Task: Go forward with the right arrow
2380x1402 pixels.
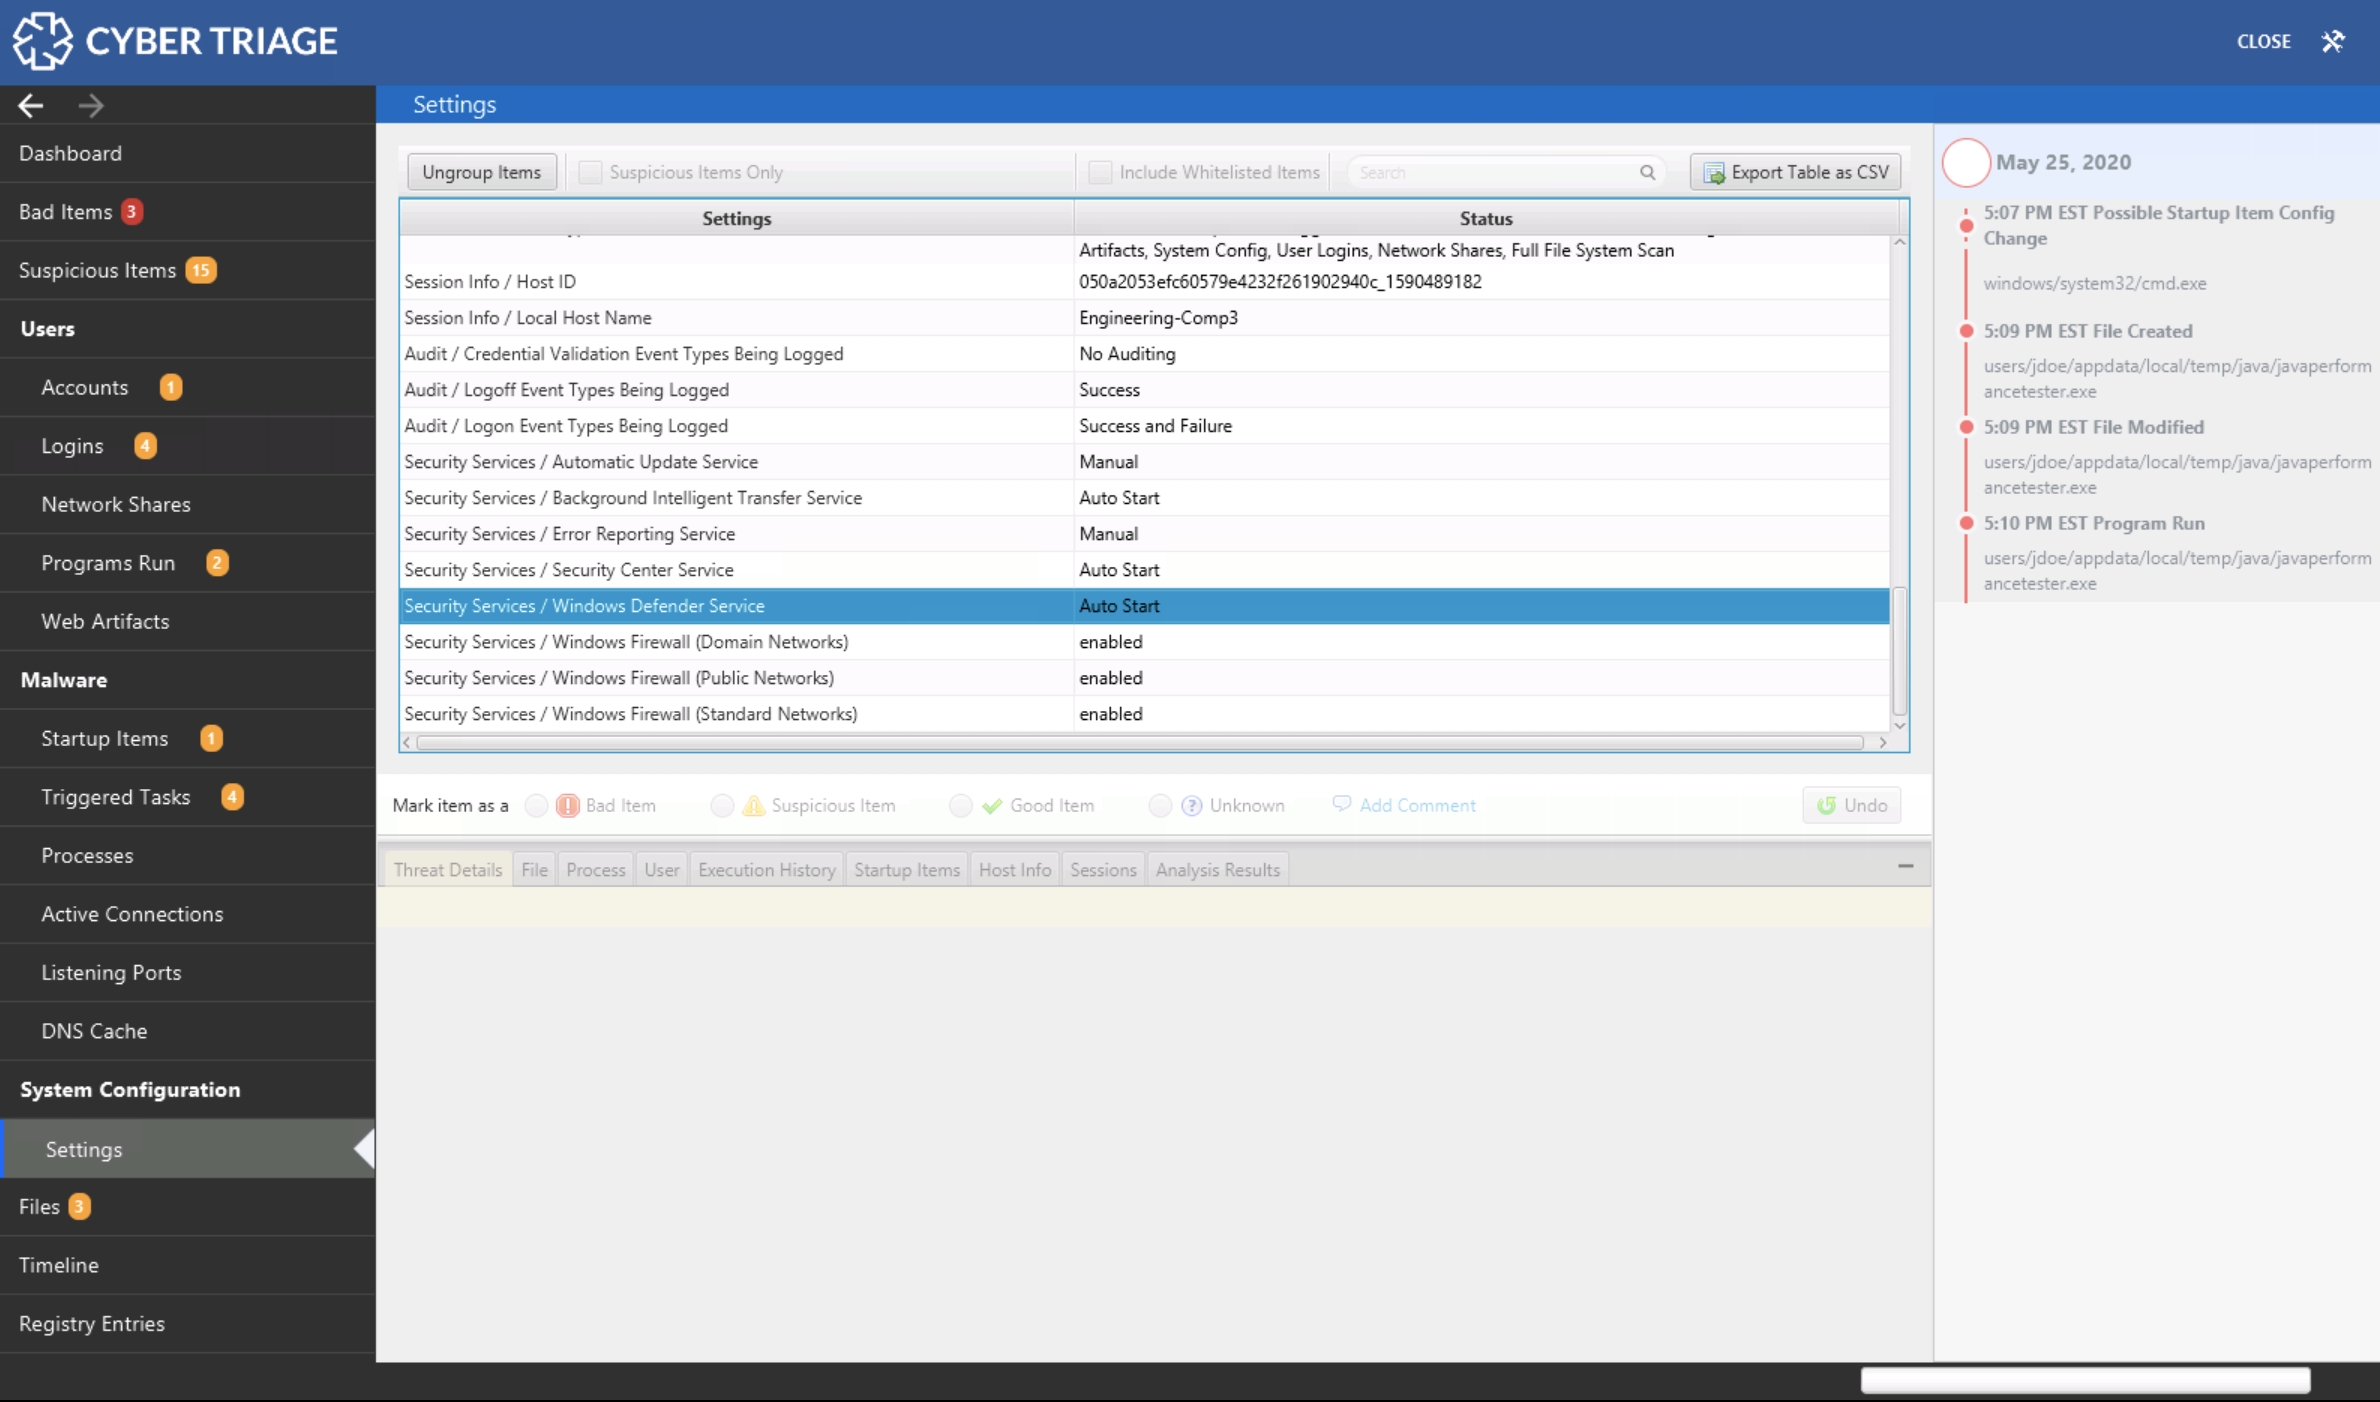Action: tap(91, 105)
